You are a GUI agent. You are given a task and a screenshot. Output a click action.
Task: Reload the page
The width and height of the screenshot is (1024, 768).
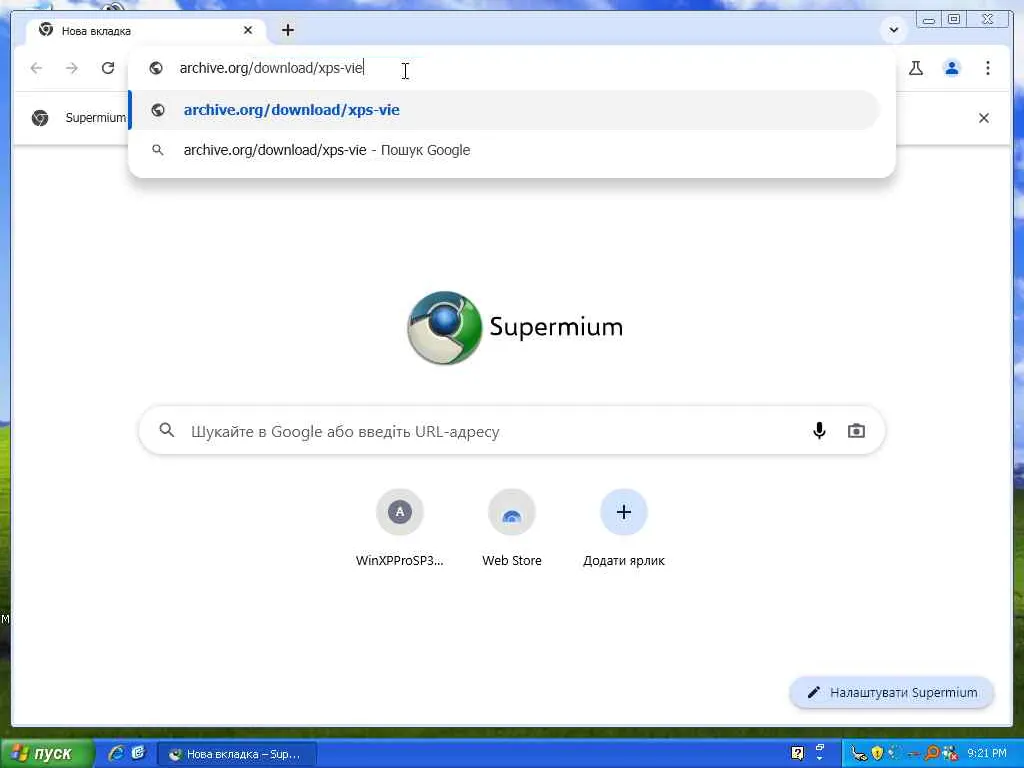[x=108, y=68]
